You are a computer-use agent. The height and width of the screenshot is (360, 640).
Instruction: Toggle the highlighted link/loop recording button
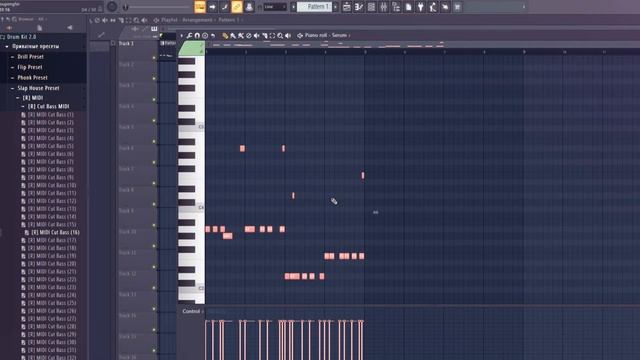coord(237,7)
